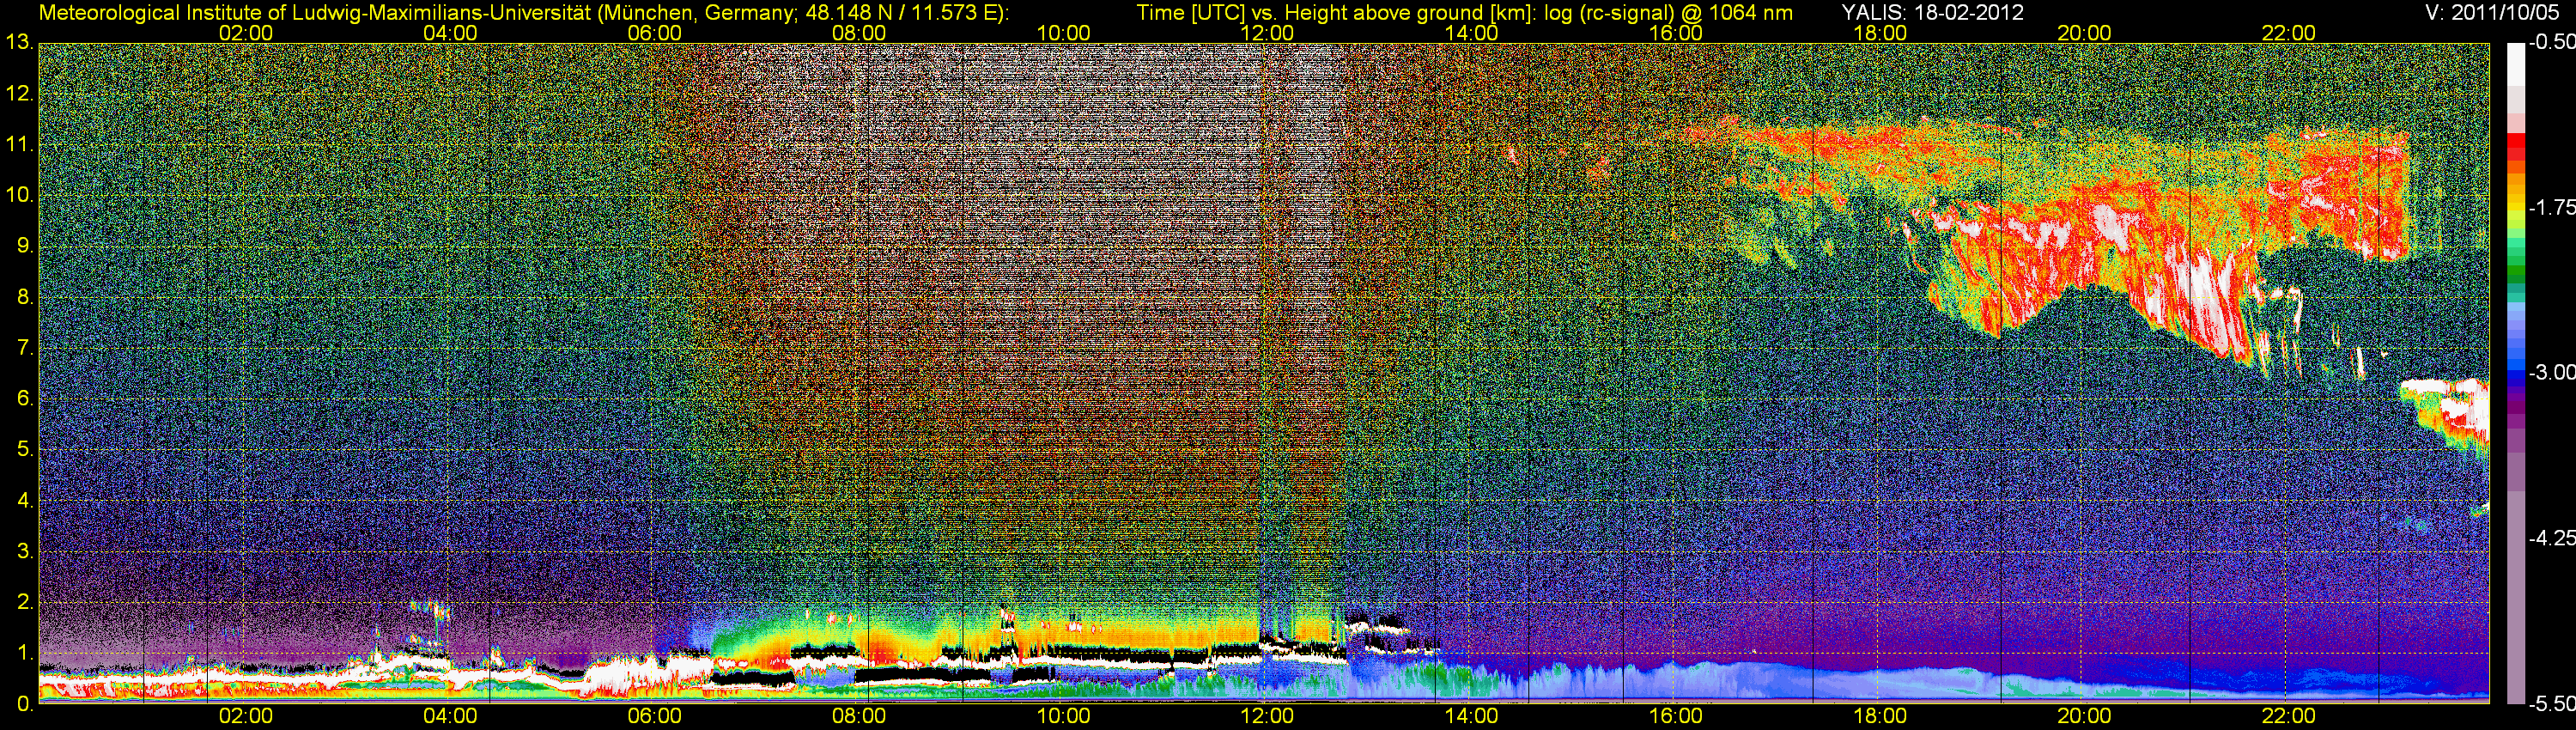The height and width of the screenshot is (730, 2576).
Task: Click '04:00' on the bottom time axis
Action: coord(450,716)
